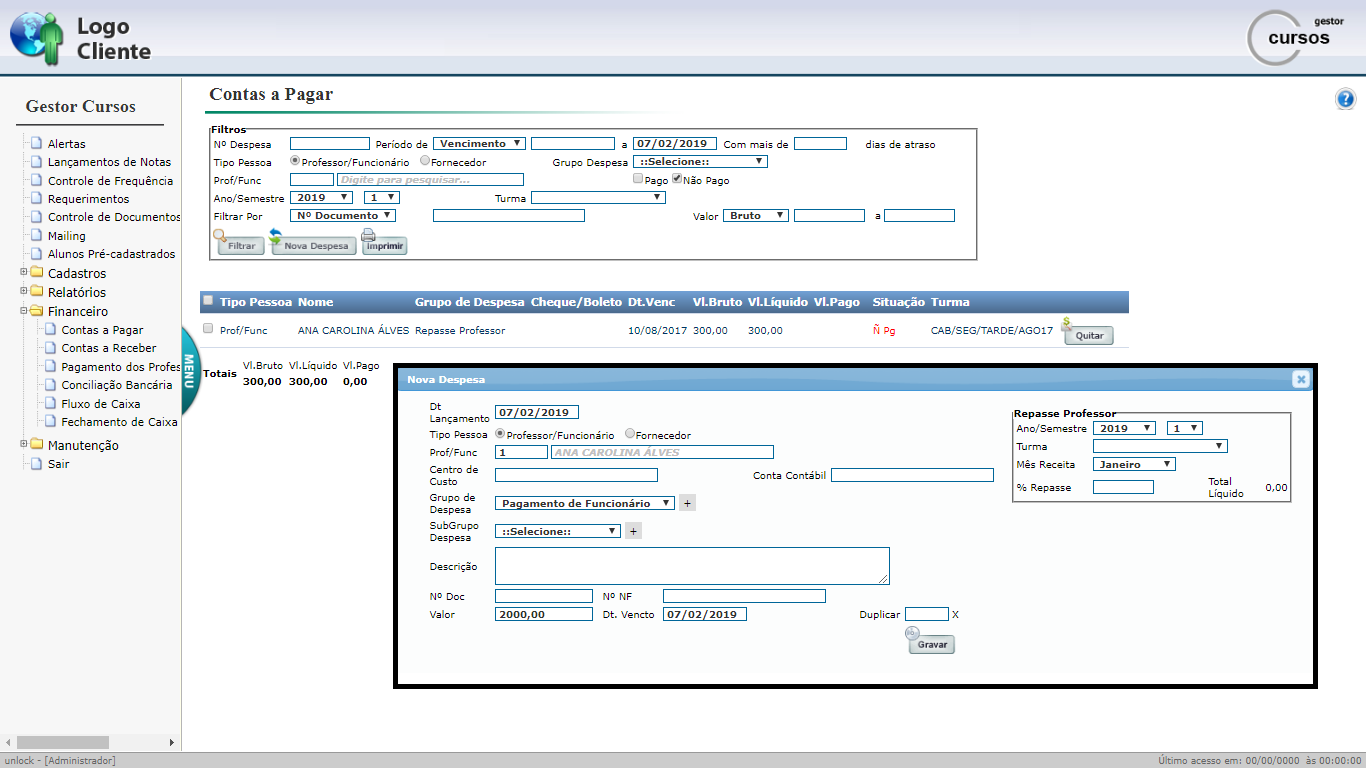This screenshot has height=768, width=1366.
Task: Open Conciliação Bancária
Action: pos(117,385)
